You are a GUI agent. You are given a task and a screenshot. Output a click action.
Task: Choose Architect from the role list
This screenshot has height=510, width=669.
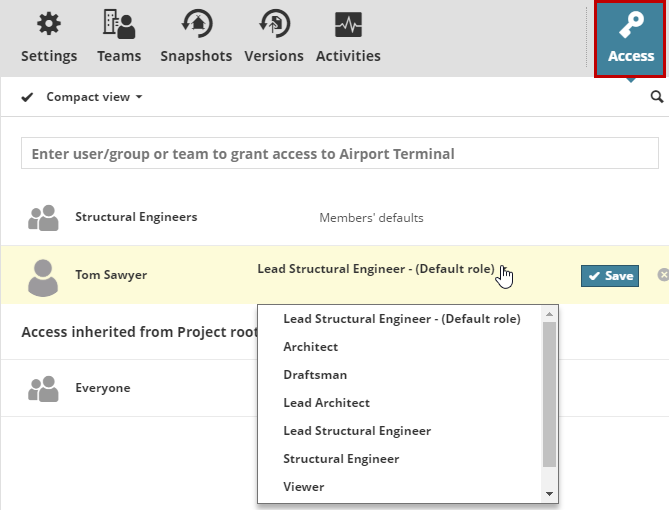(311, 347)
